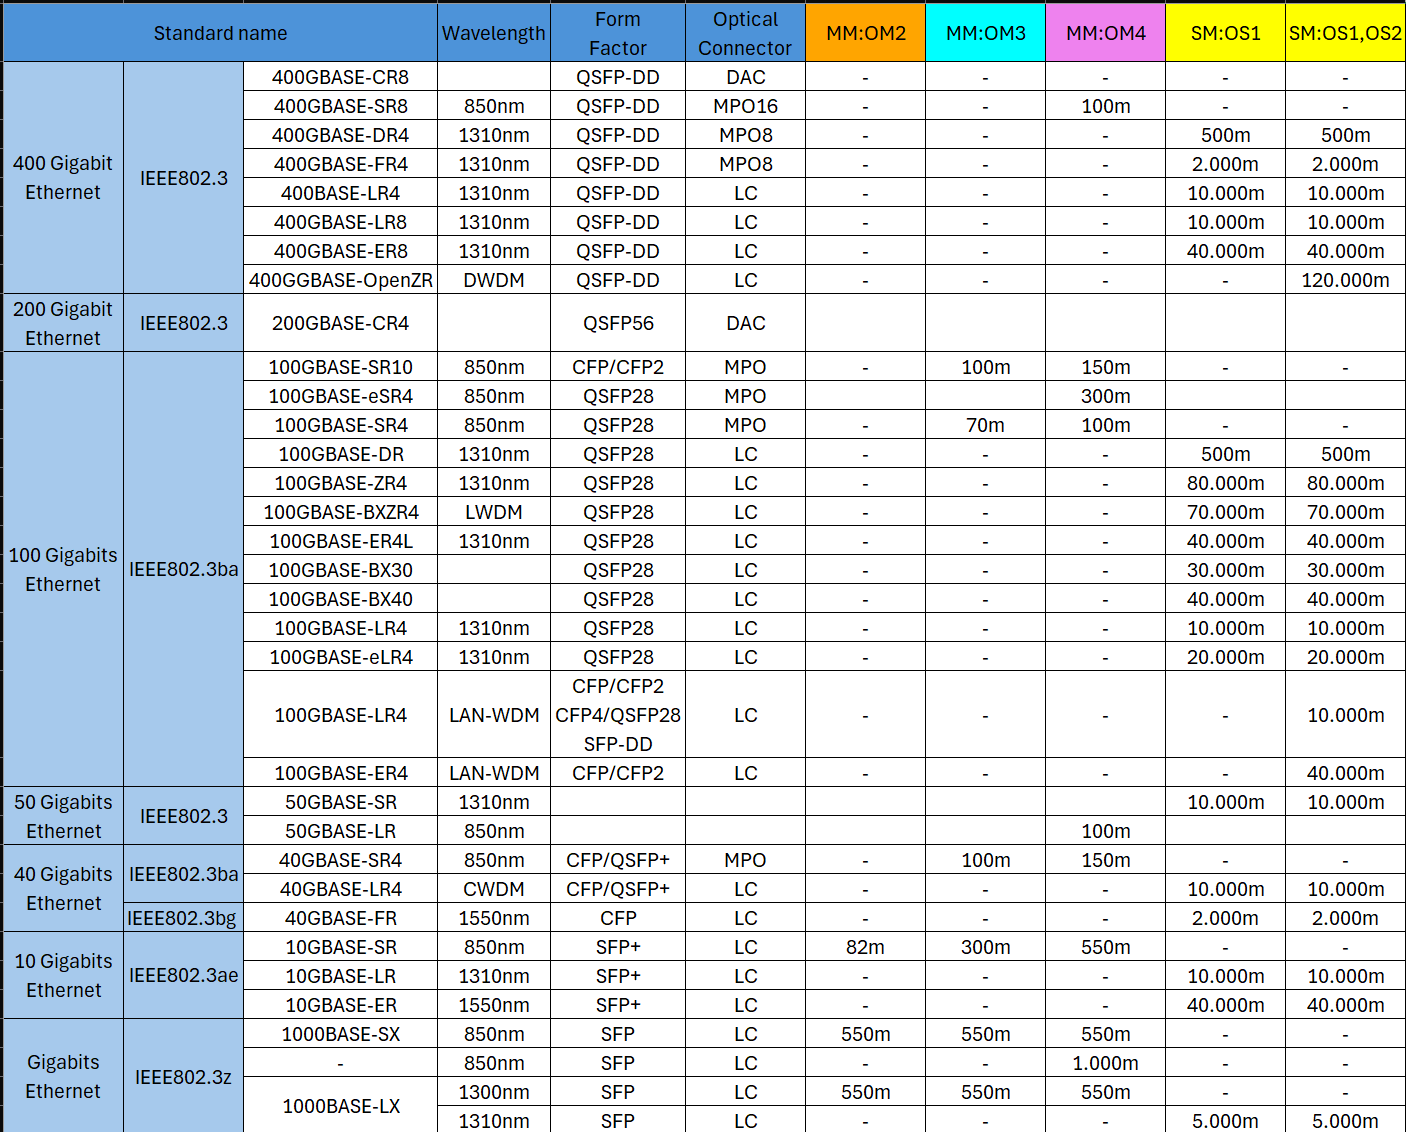Select the CFP/CFP2 CFP4/QSFP28 SFP-DD cell
Viewport: 1406px width, 1132px height.
pyautogui.click(x=618, y=715)
